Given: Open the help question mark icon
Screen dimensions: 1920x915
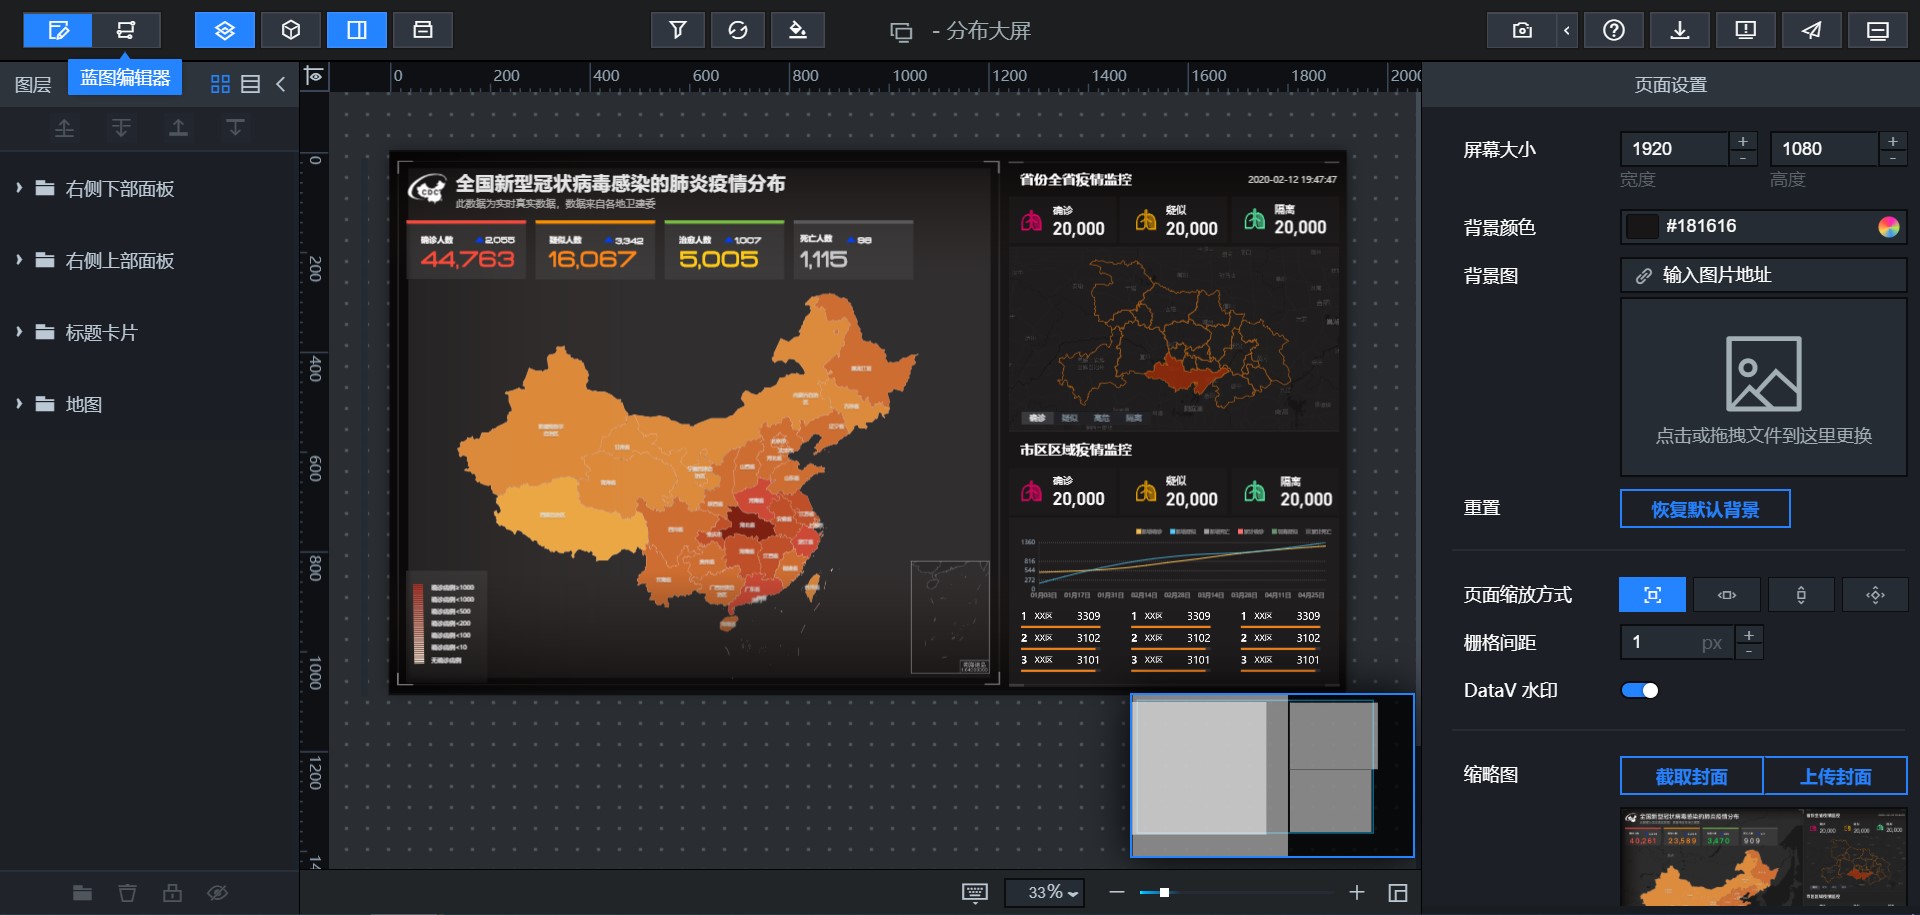Looking at the screenshot, I should coord(1614,30).
